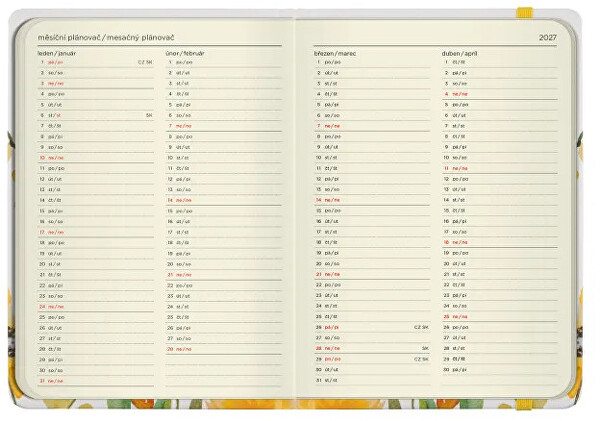
Task: Select January row "17 ne/ne"
Action: click(96, 232)
